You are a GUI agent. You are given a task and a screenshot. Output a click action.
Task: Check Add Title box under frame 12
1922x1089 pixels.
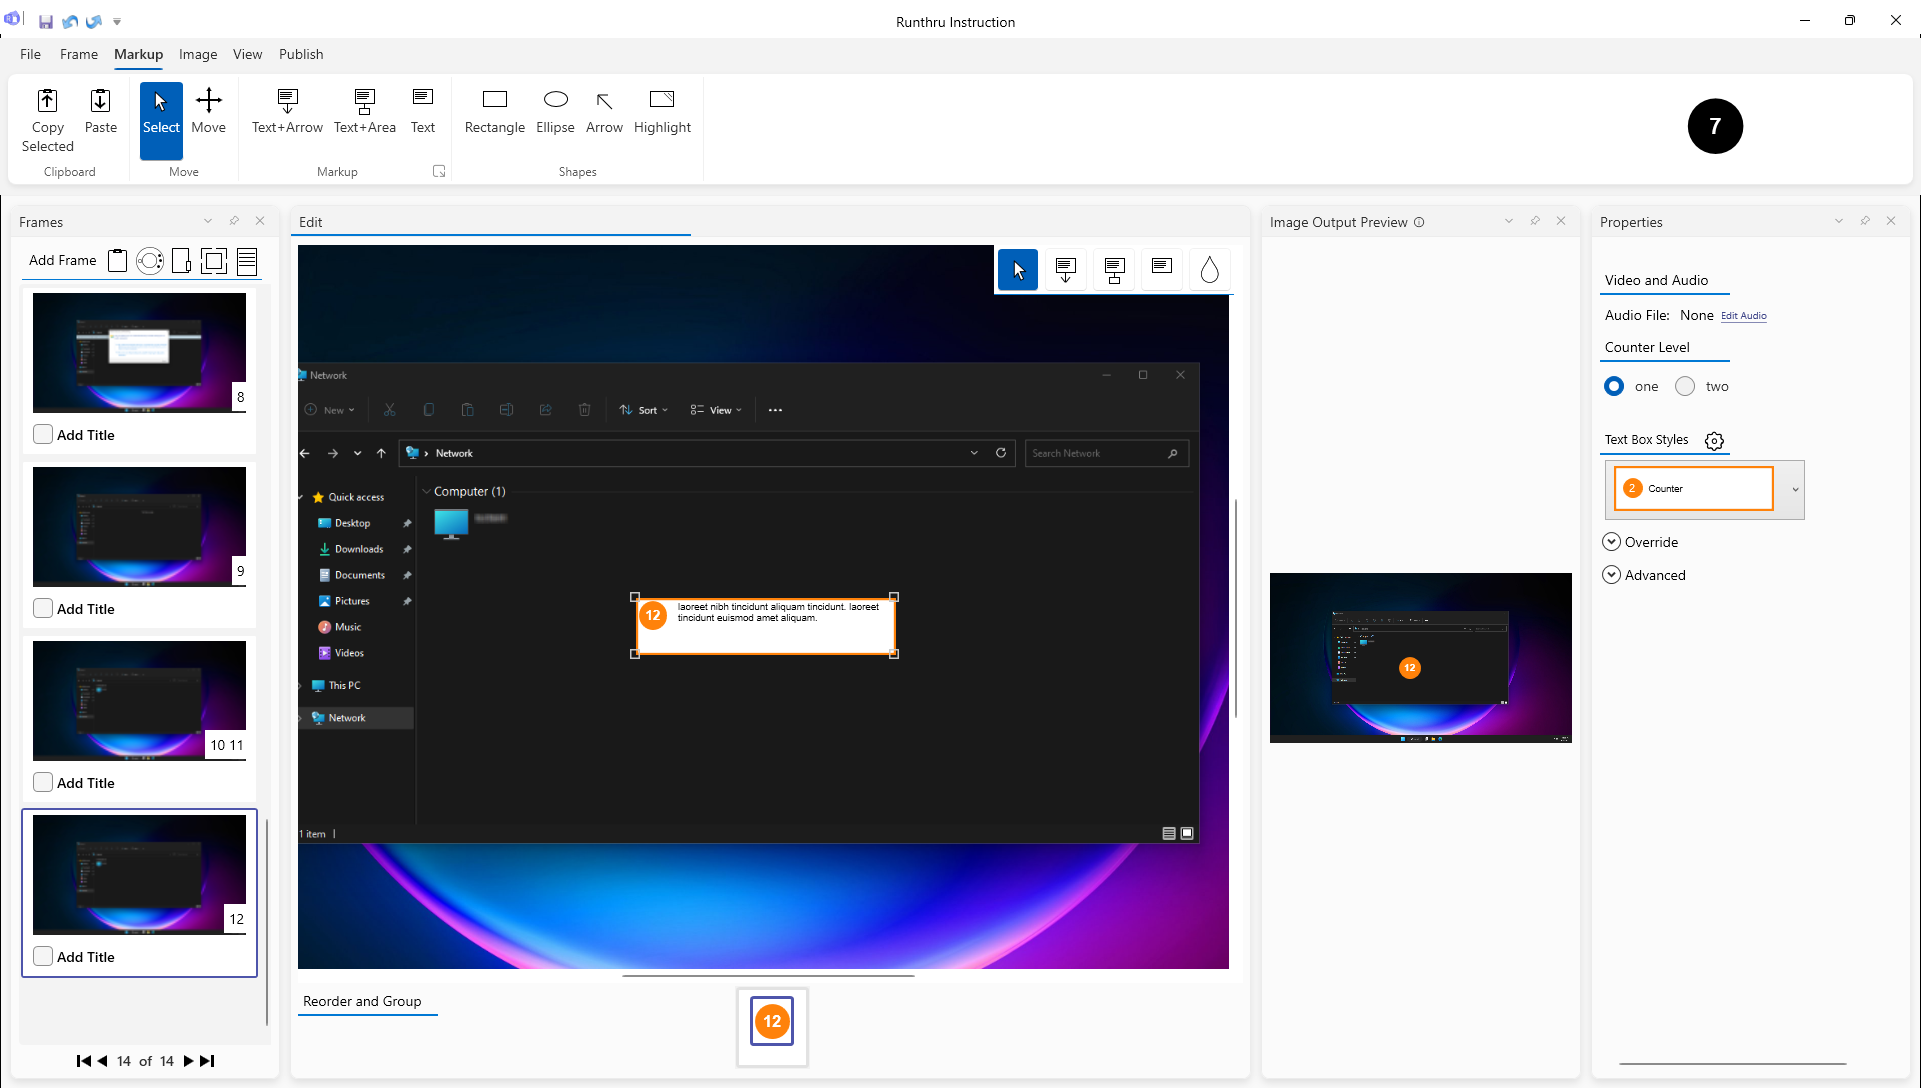point(43,956)
